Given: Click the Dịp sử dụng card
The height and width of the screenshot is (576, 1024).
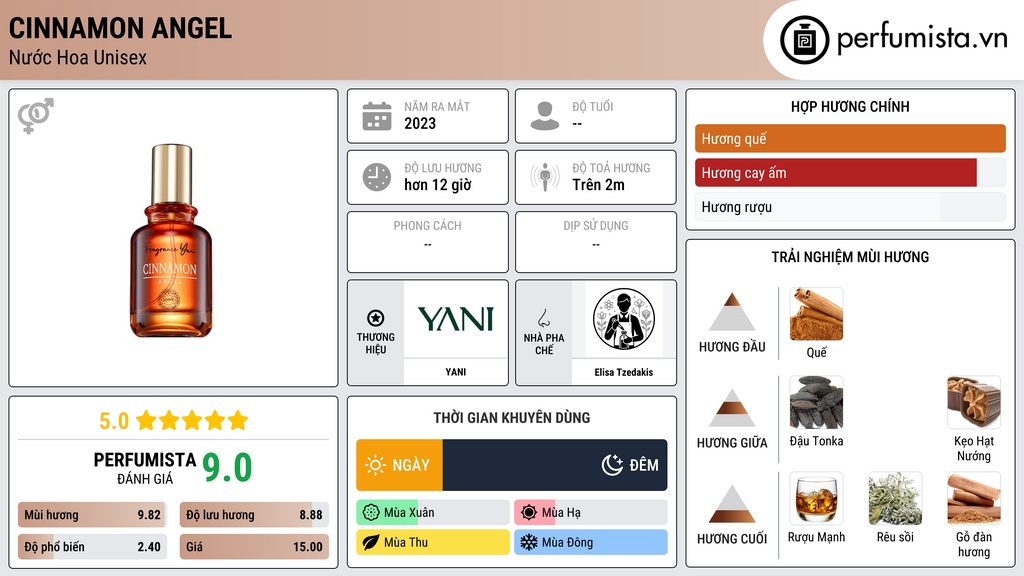Looking at the screenshot, I should (596, 242).
